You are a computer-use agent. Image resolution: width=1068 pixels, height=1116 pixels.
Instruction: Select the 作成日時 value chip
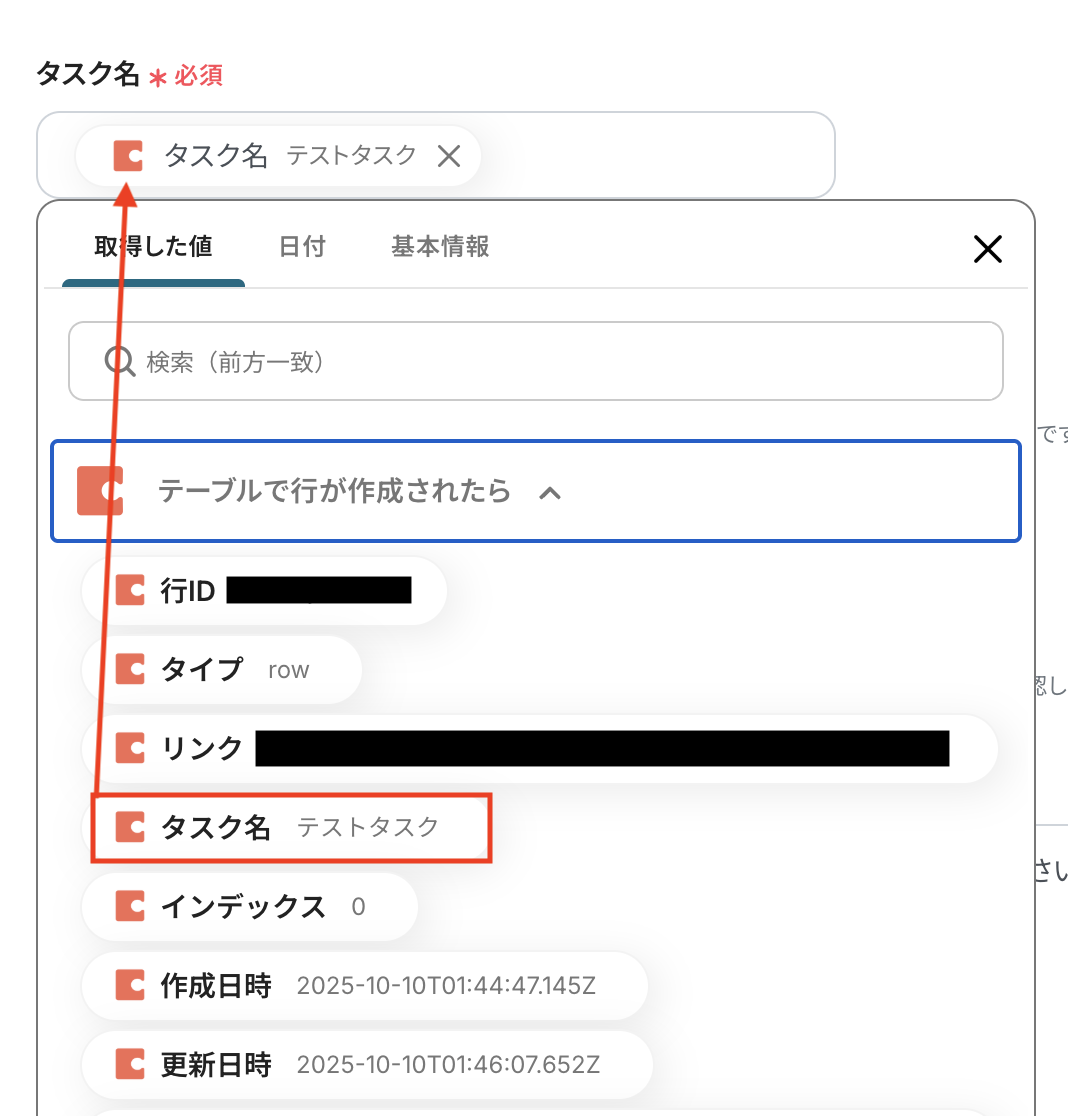(365, 986)
